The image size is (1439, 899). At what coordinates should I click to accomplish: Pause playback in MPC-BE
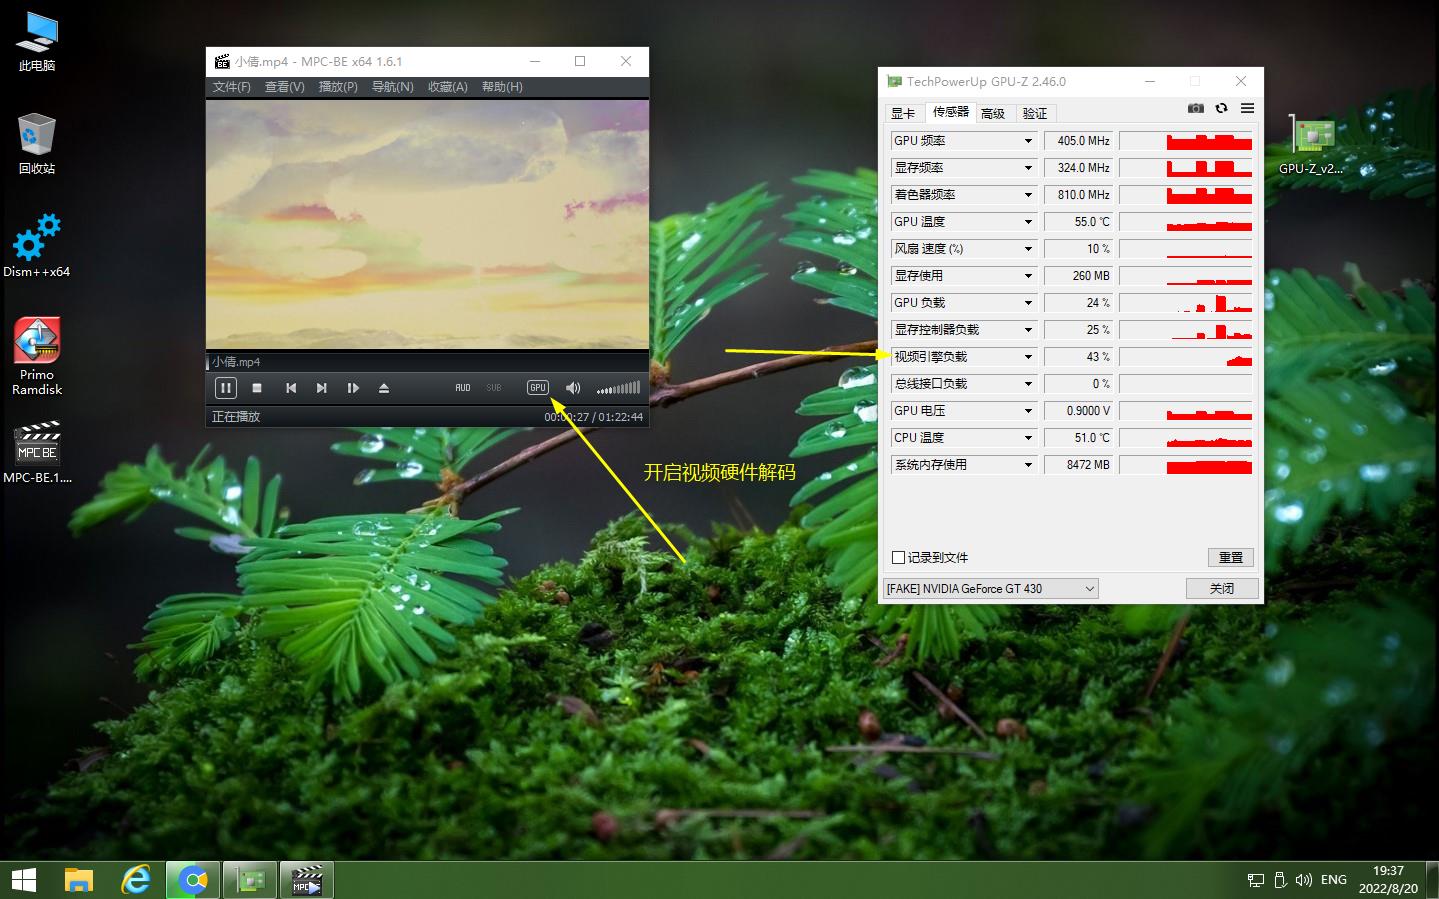[226, 388]
